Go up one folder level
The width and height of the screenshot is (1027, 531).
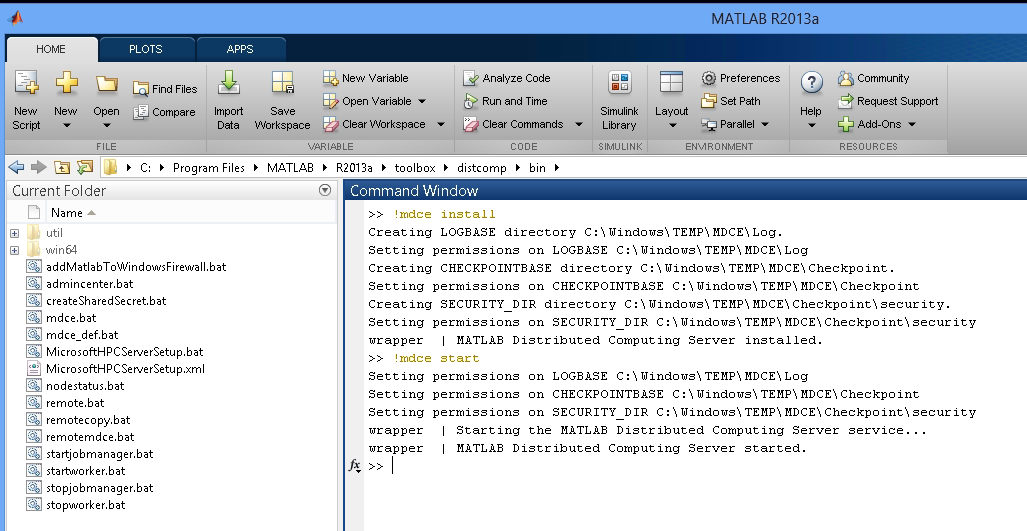(62, 168)
